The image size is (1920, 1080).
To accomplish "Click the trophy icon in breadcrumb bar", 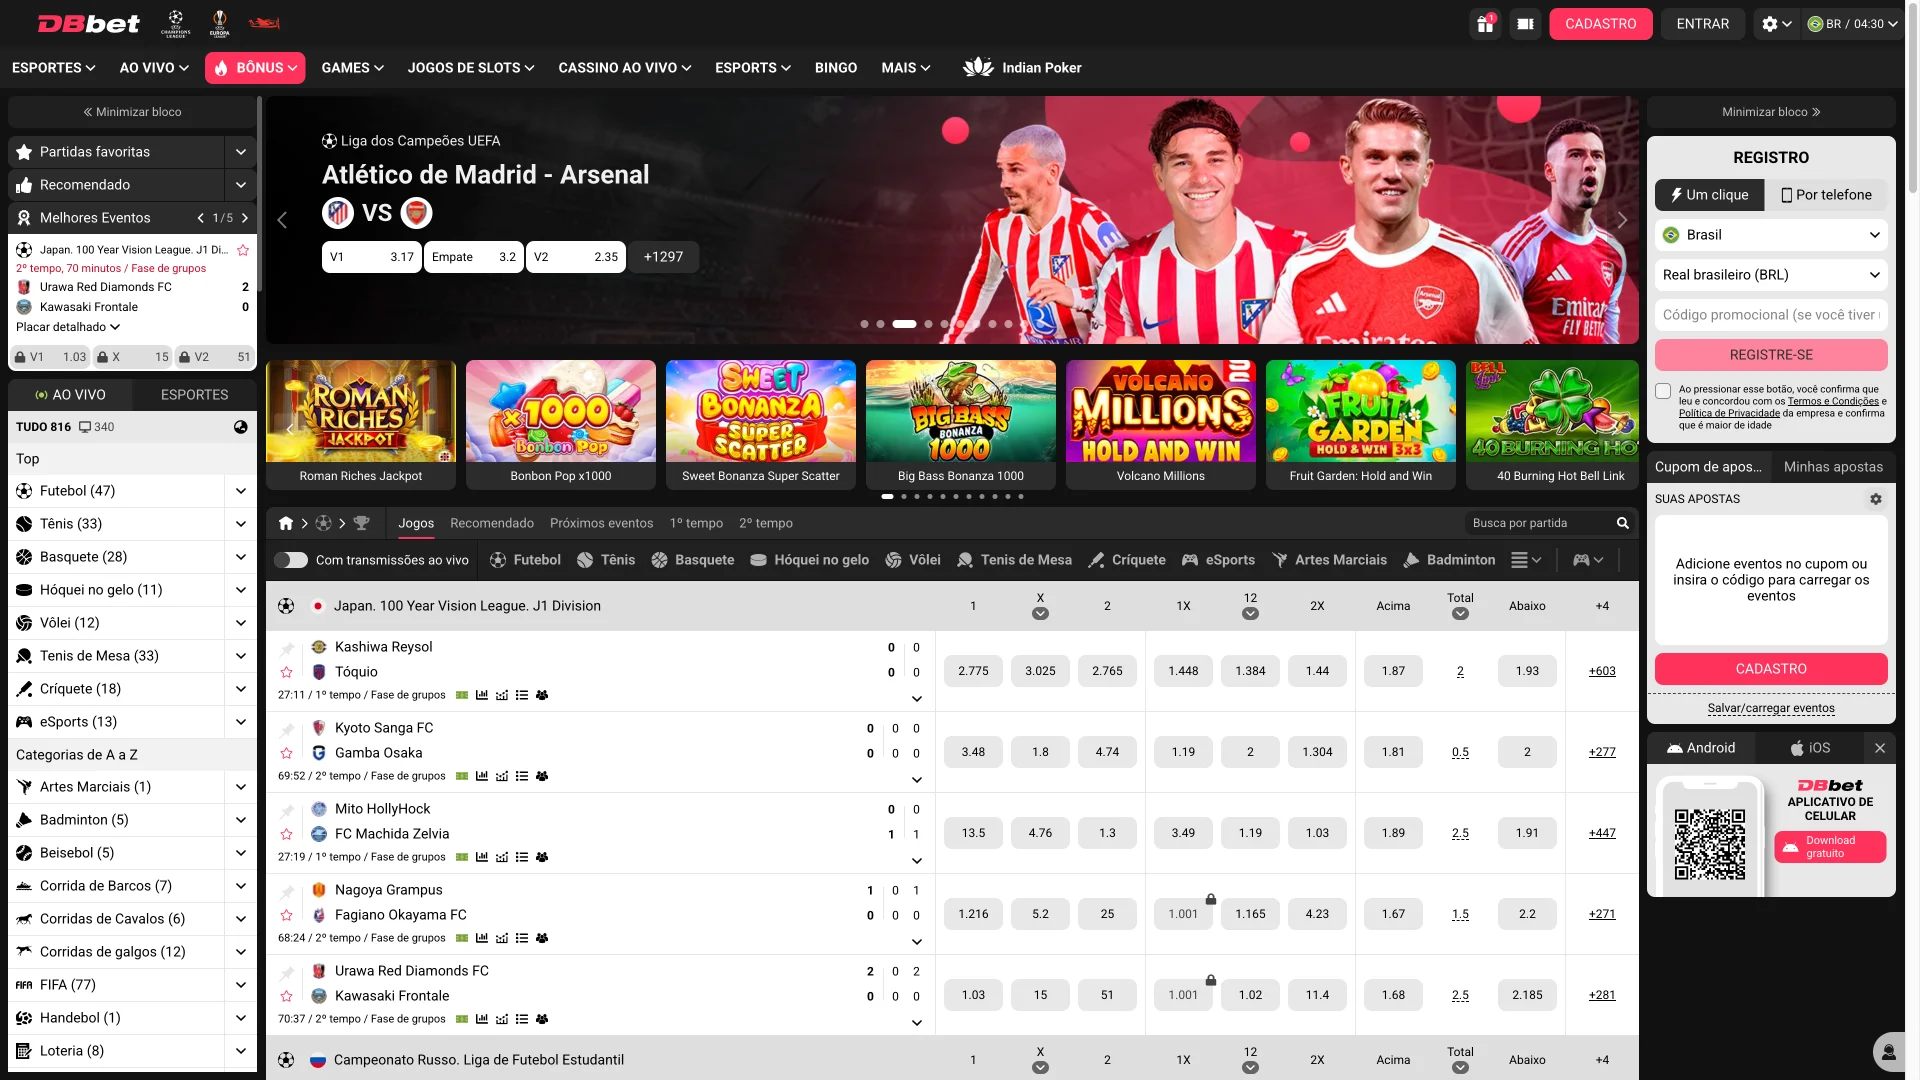I will pos(362,523).
